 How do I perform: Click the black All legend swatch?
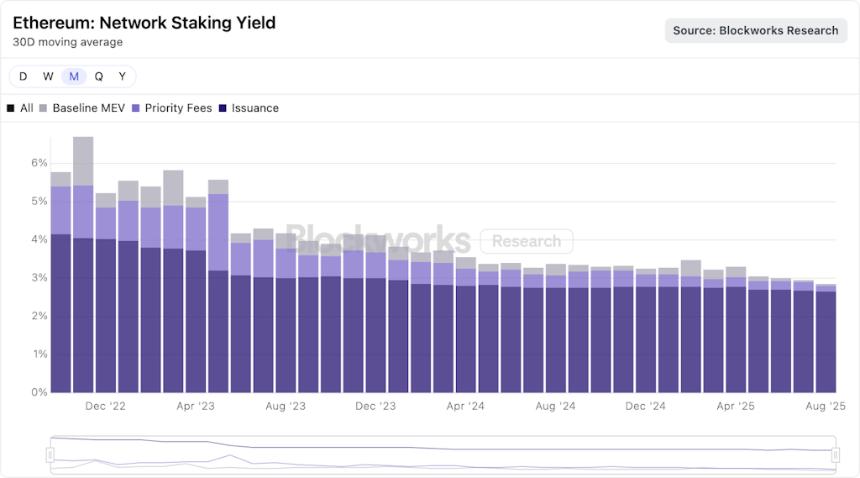tap(11, 108)
